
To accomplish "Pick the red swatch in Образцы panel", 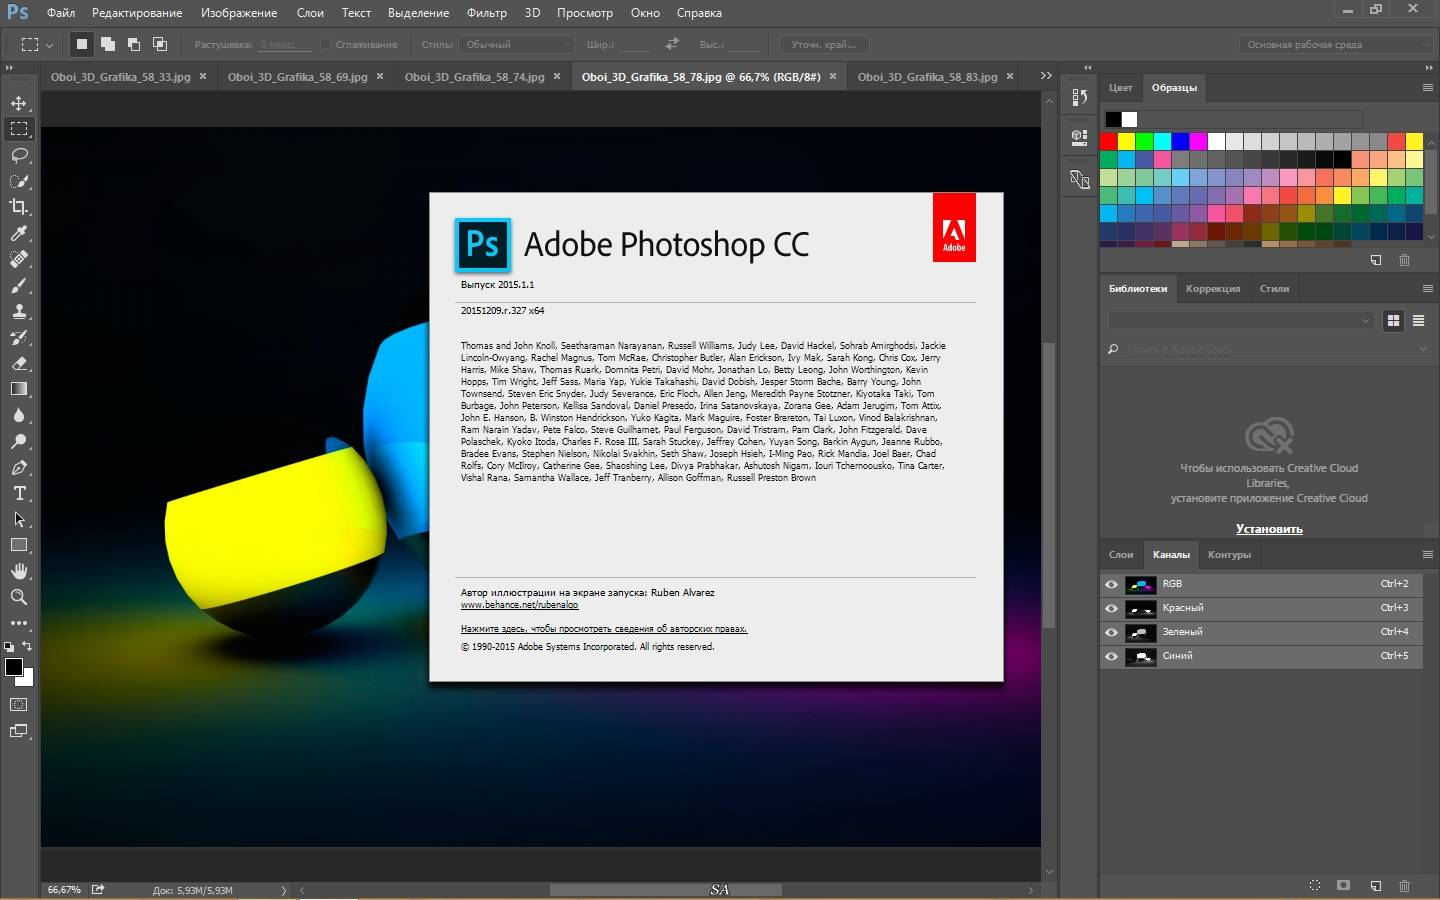I will click(1109, 141).
